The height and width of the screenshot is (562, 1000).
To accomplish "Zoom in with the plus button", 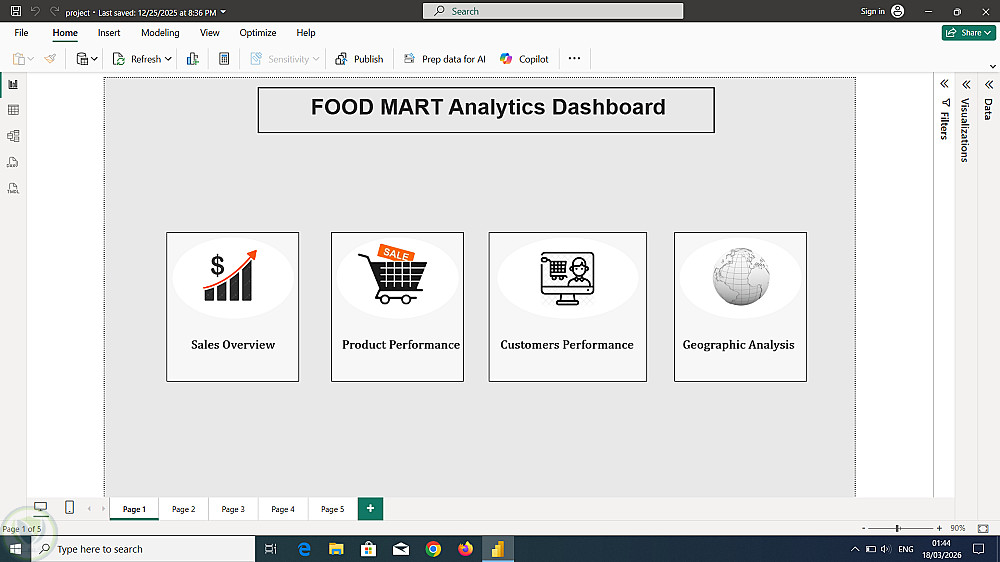I will tap(939, 528).
